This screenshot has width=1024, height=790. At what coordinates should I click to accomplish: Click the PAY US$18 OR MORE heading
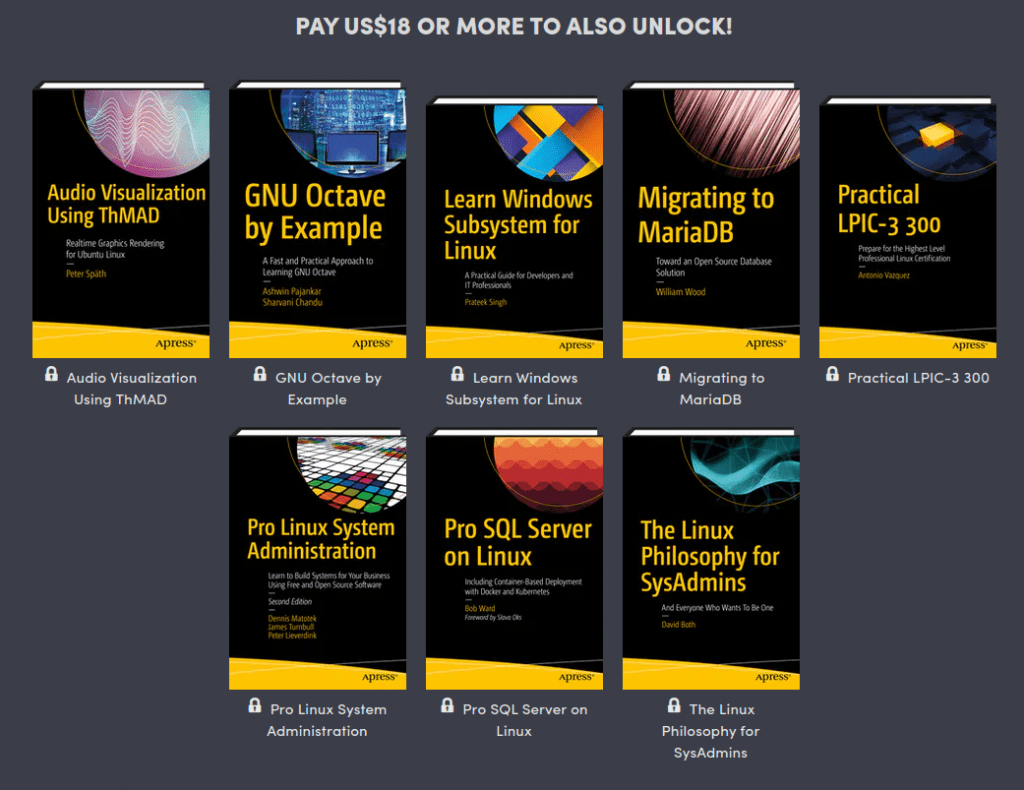coord(512,26)
